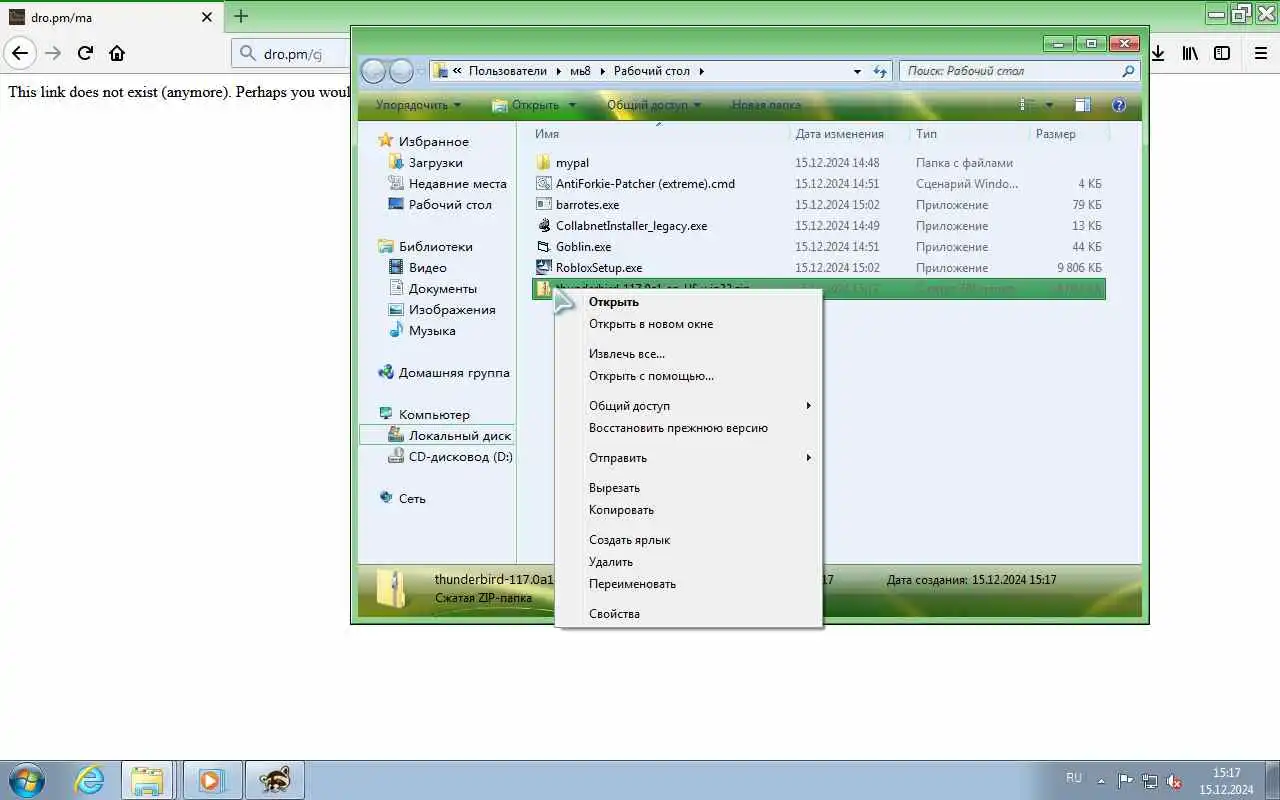Select the mypal folder
Screen dimensions: 1280x800
pyautogui.click(x=572, y=163)
